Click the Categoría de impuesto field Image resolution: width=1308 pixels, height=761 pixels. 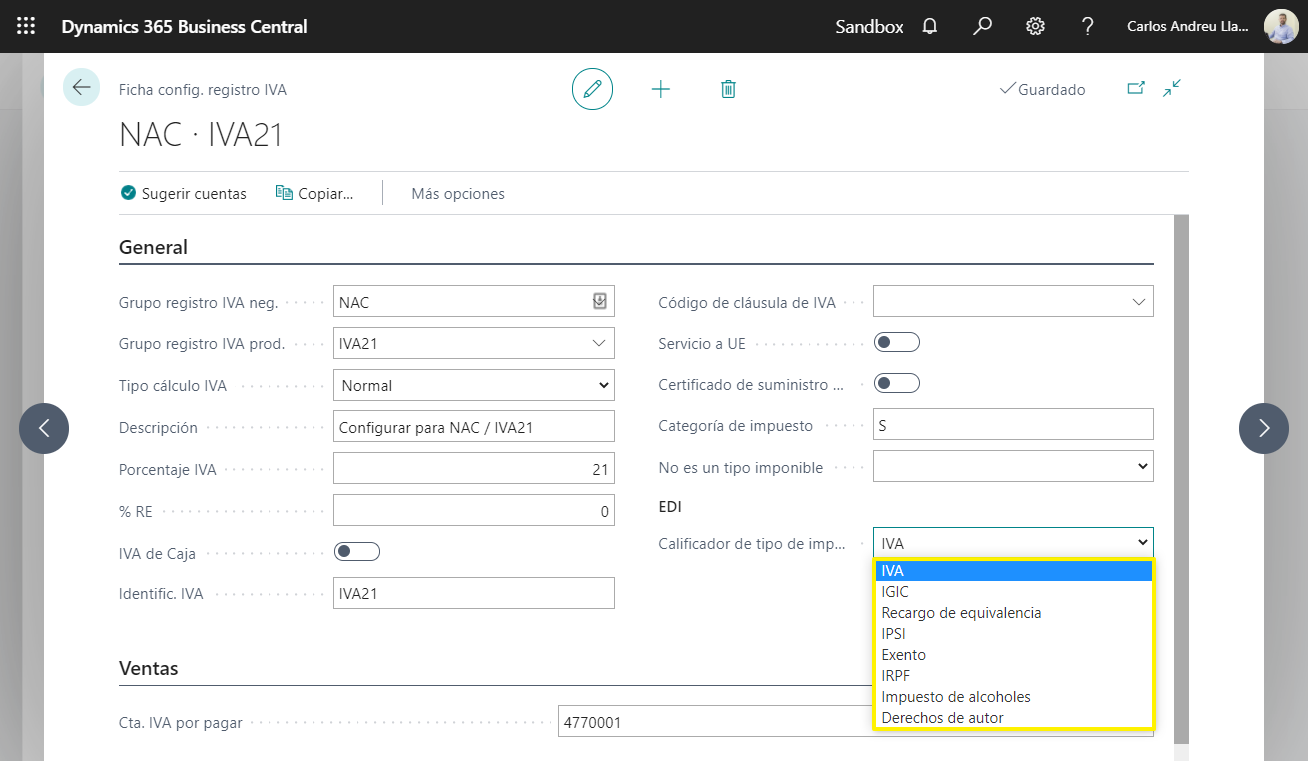tap(1013, 424)
